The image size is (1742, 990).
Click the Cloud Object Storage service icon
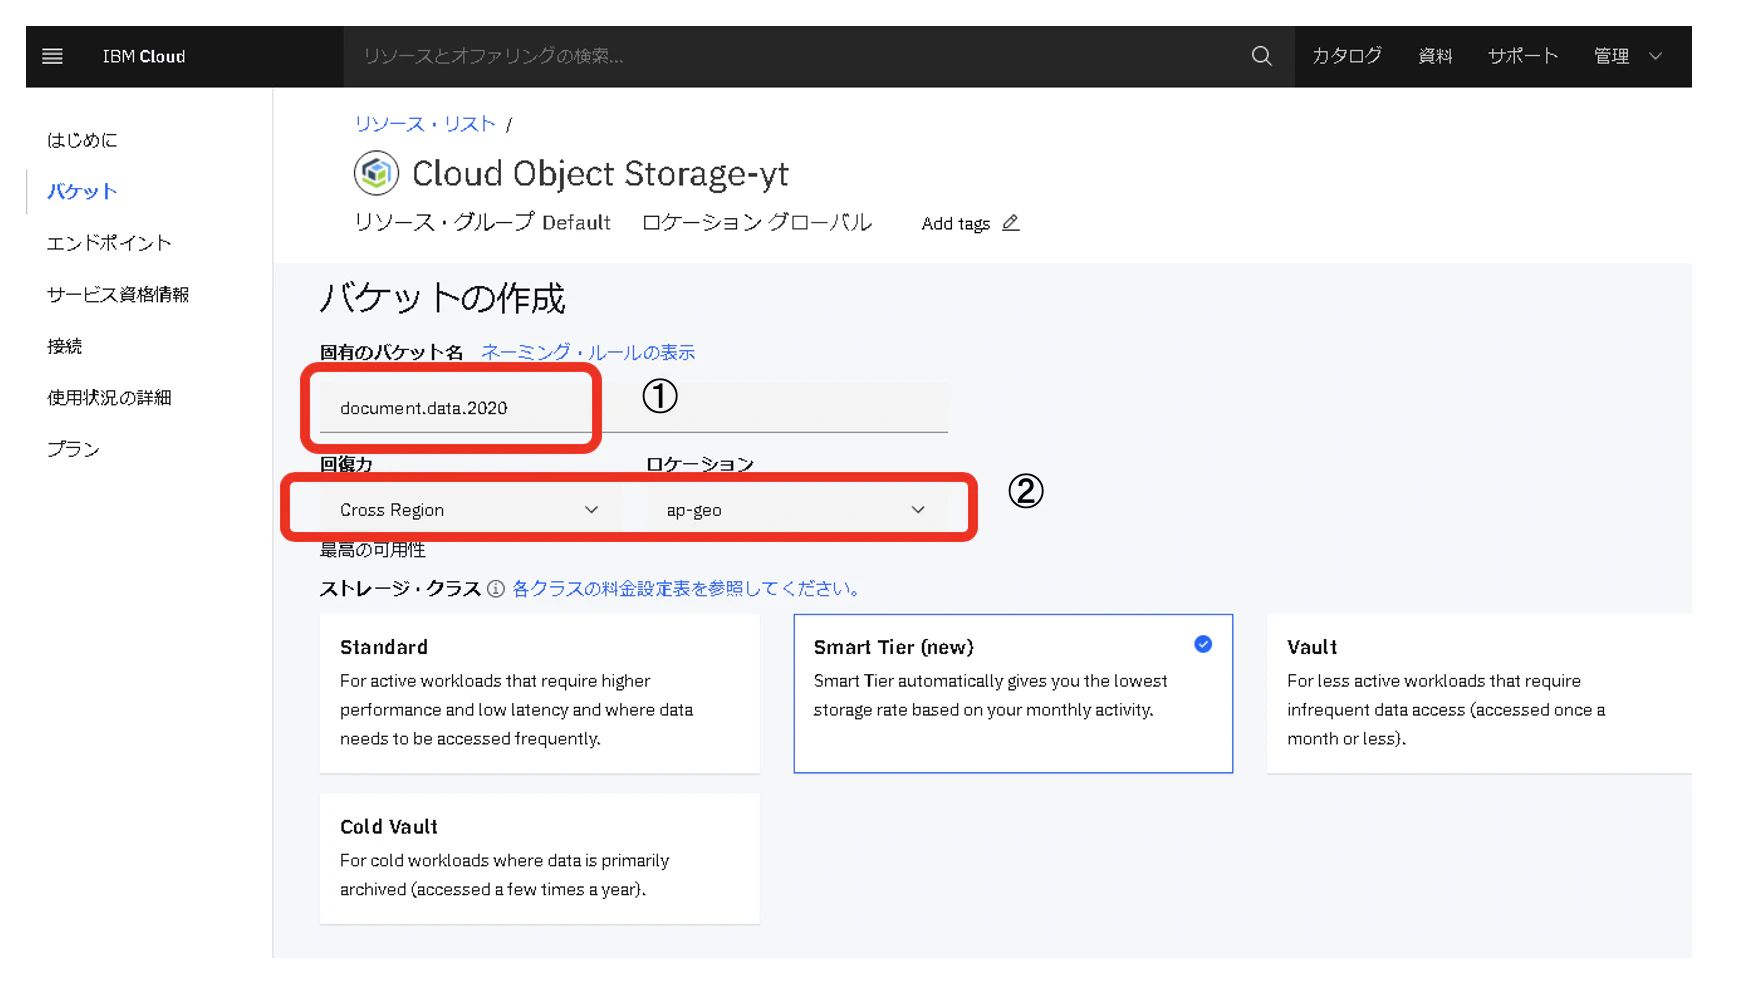pos(376,173)
